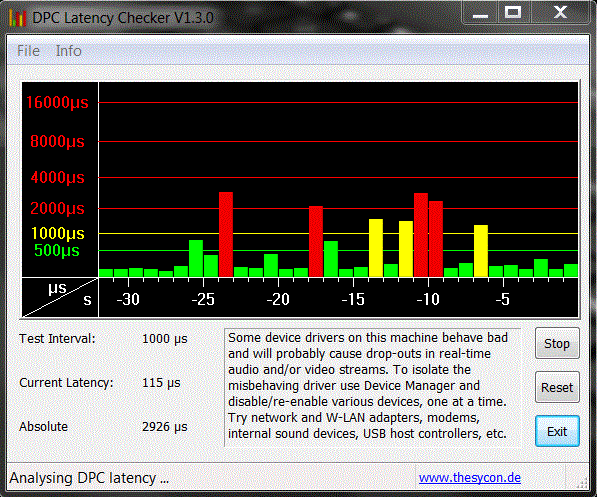Click the Analysing DPC latency status text
Viewport: 597px width, 497px height.
pos(89,478)
